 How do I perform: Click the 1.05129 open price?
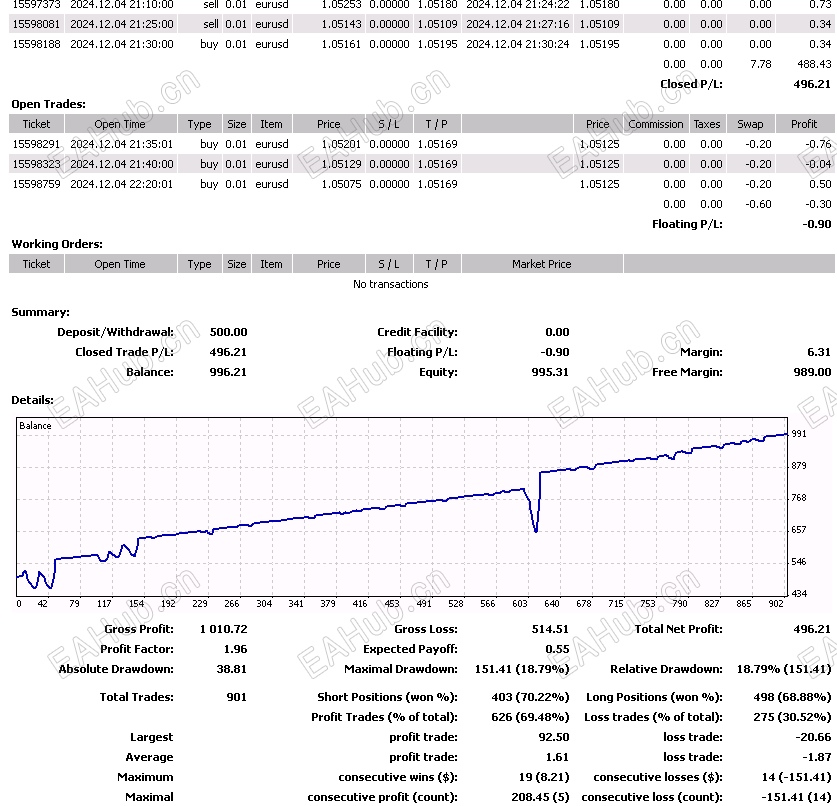[x=341, y=164]
